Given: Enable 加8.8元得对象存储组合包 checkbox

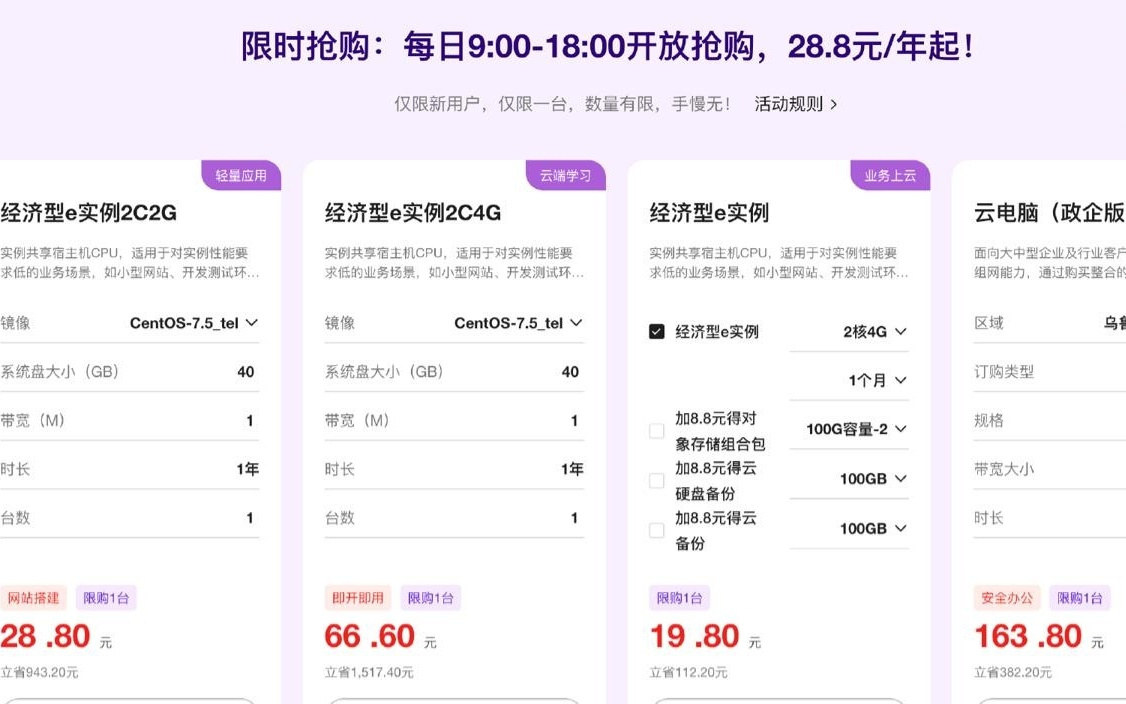Looking at the screenshot, I should tap(656, 430).
